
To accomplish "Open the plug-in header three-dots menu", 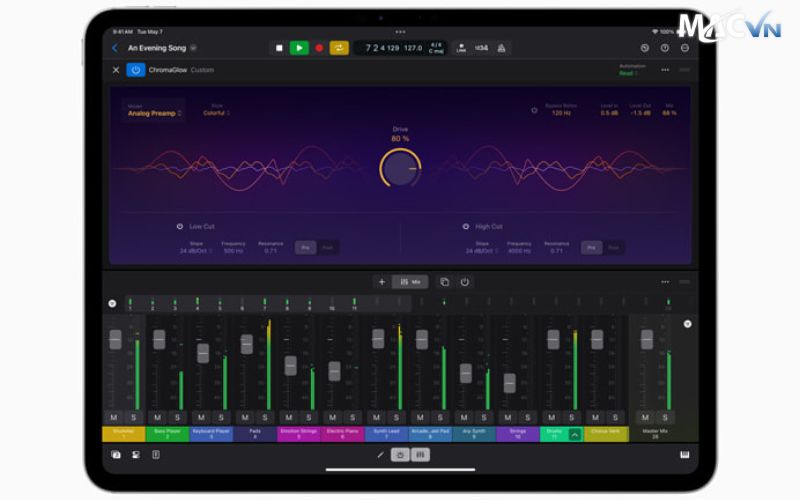I will 665,70.
